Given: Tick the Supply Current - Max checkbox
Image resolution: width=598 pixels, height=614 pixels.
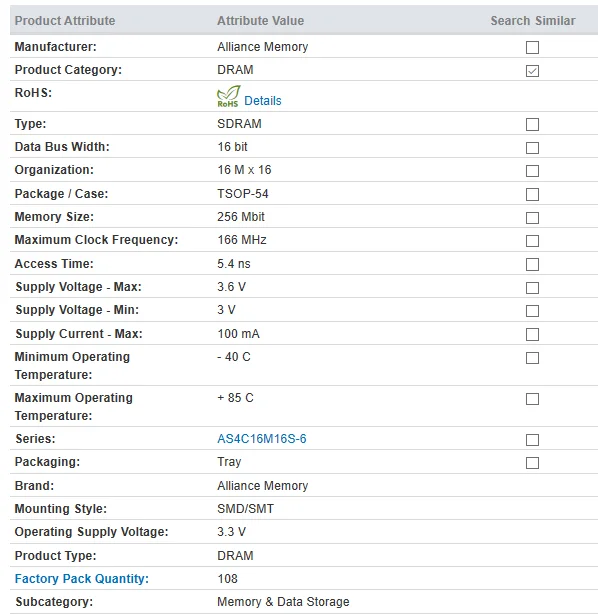Looking at the screenshot, I should tap(532, 334).
